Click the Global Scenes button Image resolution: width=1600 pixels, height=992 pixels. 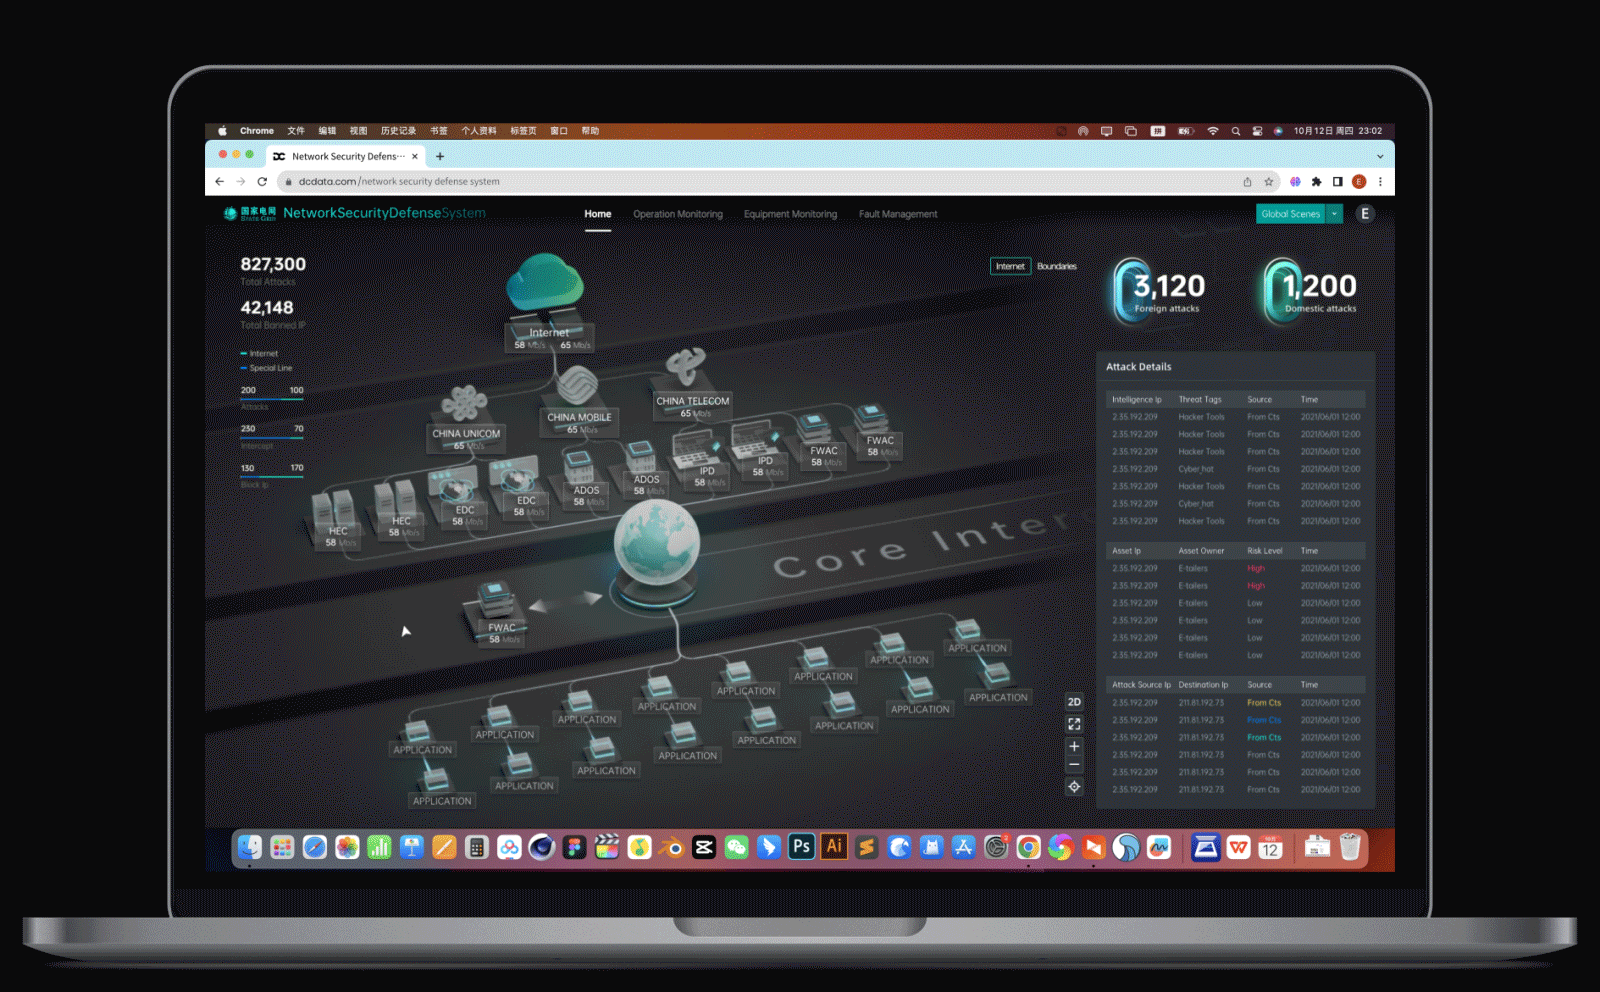[x=1291, y=214]
